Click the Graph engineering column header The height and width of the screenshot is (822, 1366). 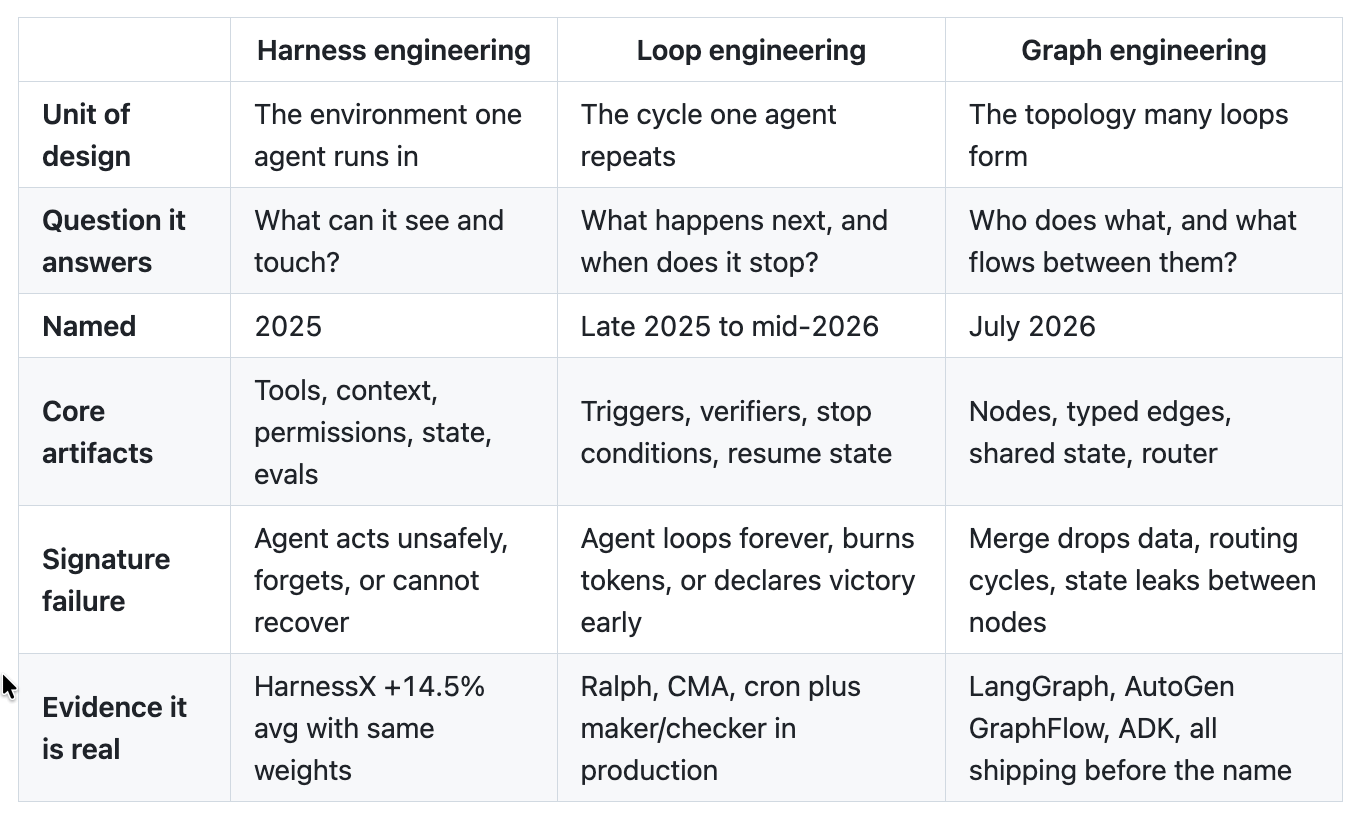pyautogui.click(x=1144, y=50)
